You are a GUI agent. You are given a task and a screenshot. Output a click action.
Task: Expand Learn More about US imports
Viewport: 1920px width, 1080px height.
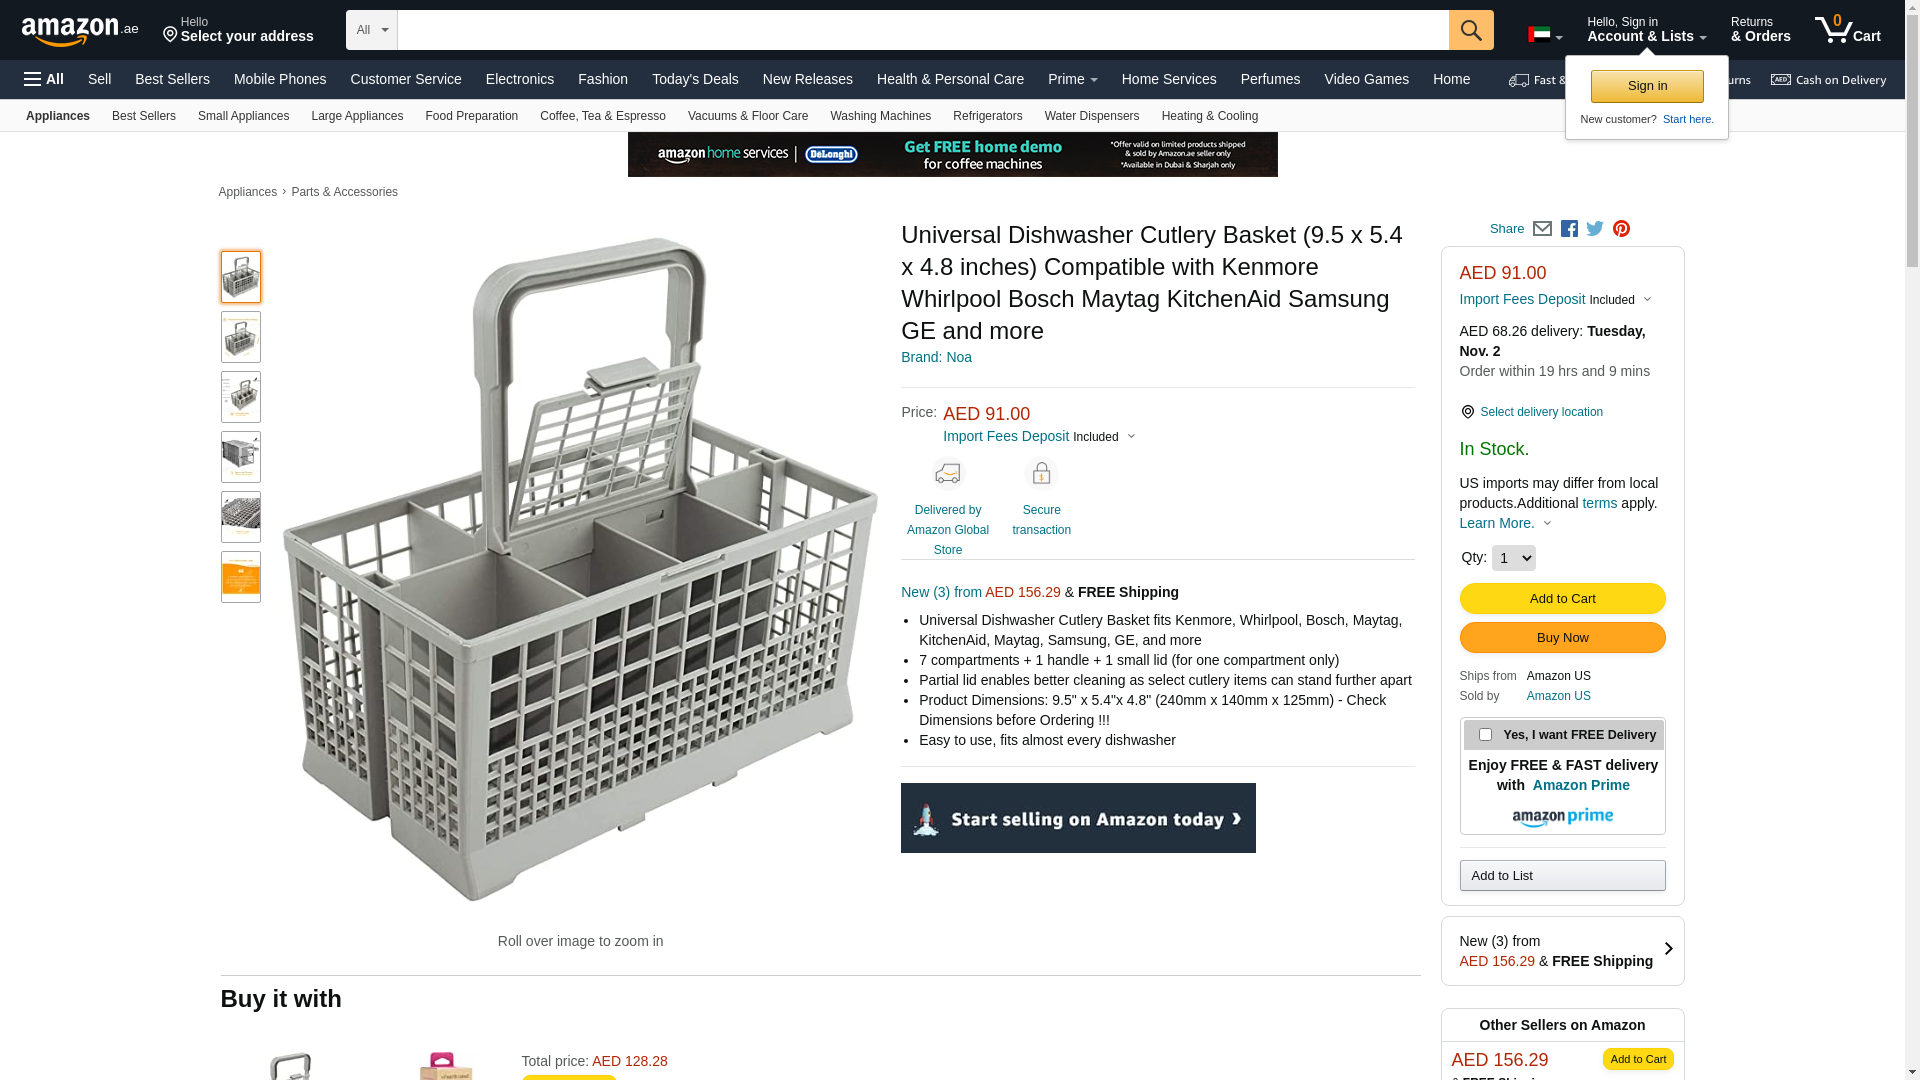coord(1505,523)
